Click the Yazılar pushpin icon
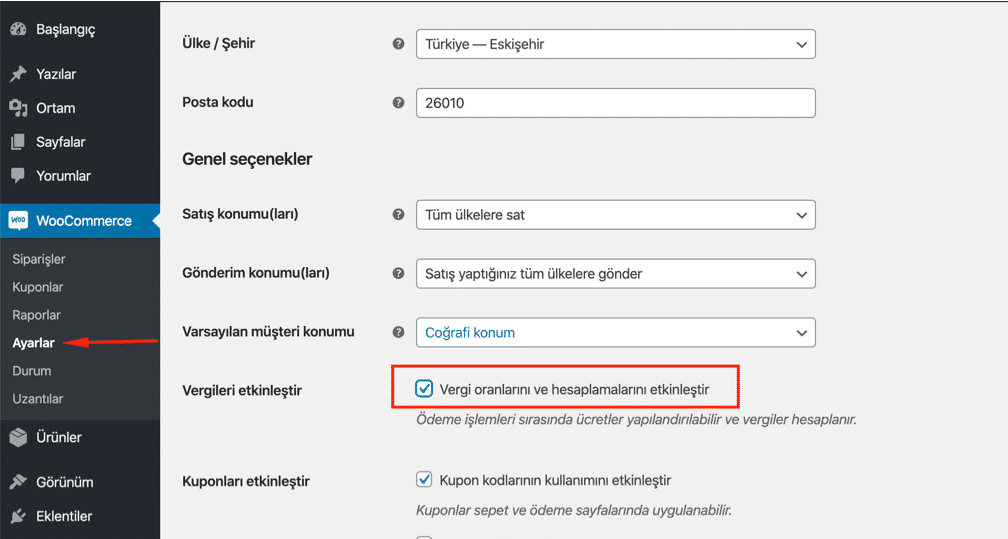The width and height of the screenshot is (1008, 539). 18,74
